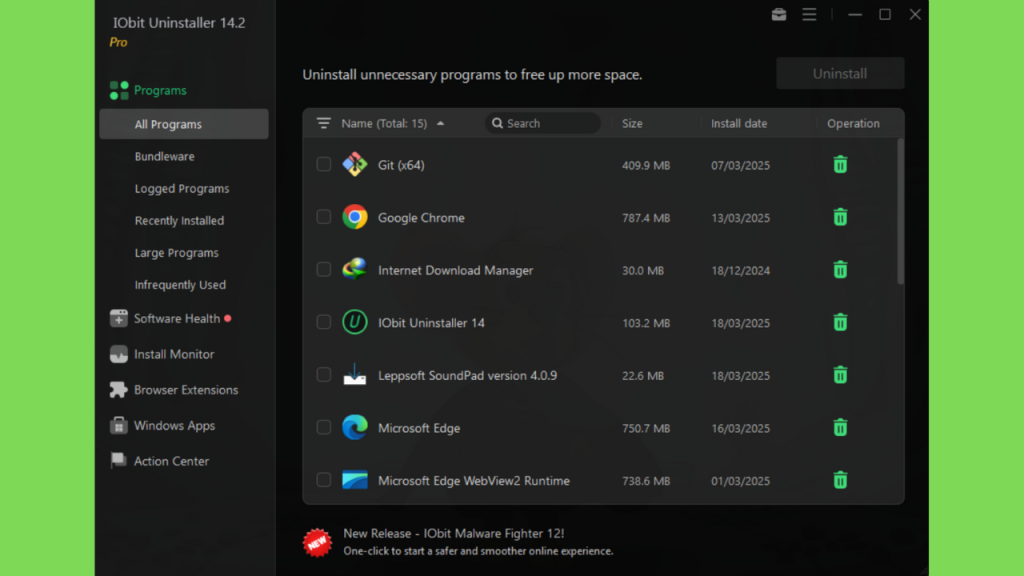1024x576 pixels.
Task: Go to Windows Apps label
Action: [174, 426]
